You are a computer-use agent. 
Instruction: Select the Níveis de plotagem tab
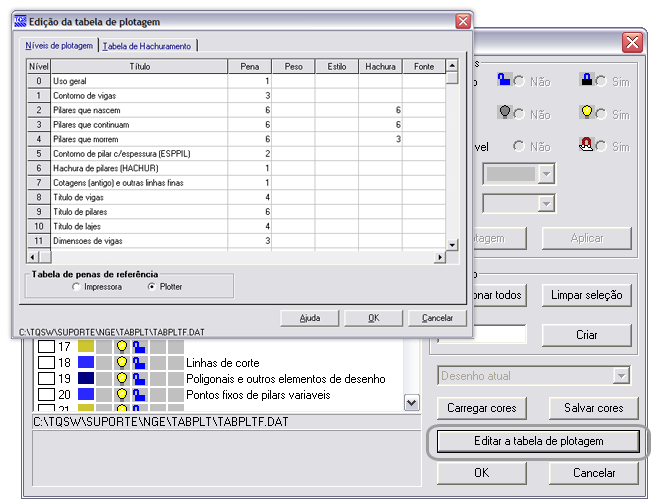click(59, 45)
